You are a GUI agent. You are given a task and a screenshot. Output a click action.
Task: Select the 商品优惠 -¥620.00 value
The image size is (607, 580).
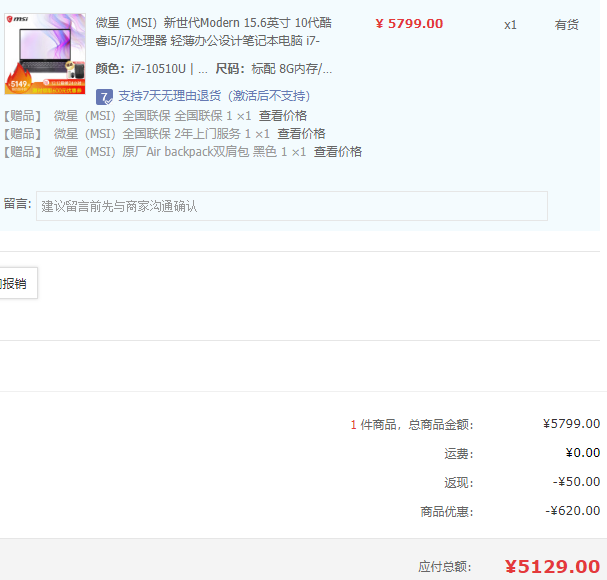573,511
